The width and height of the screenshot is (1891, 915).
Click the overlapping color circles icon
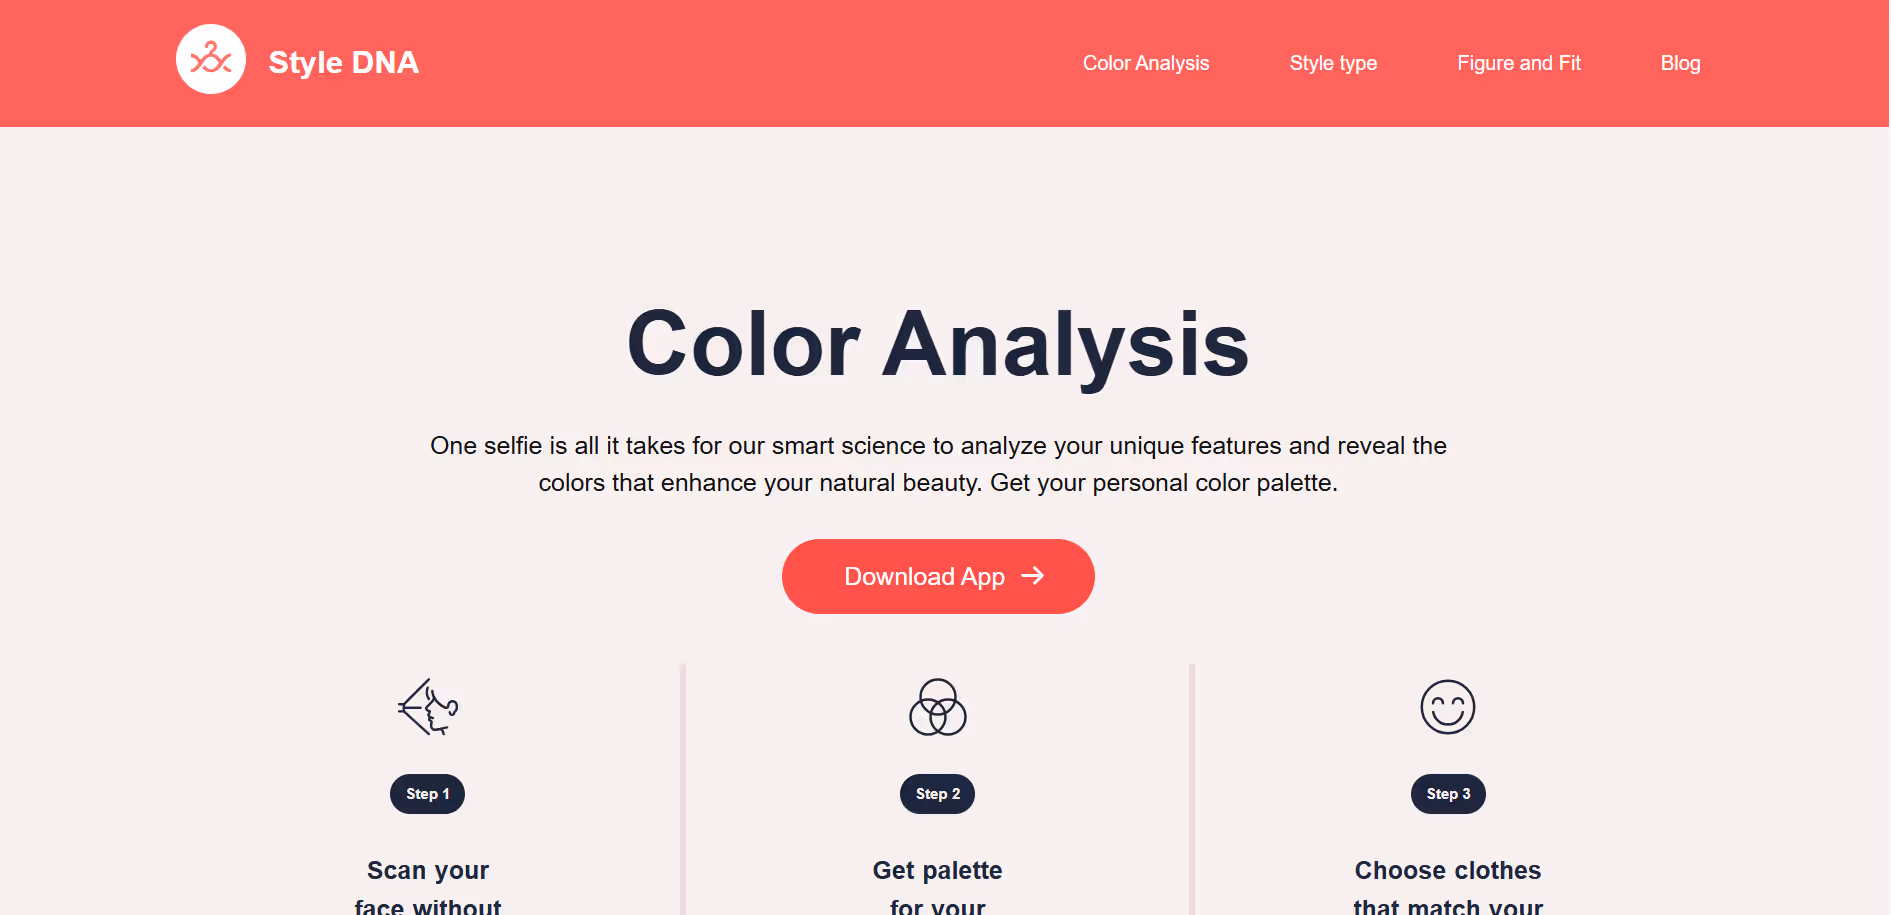pos(937,707)
